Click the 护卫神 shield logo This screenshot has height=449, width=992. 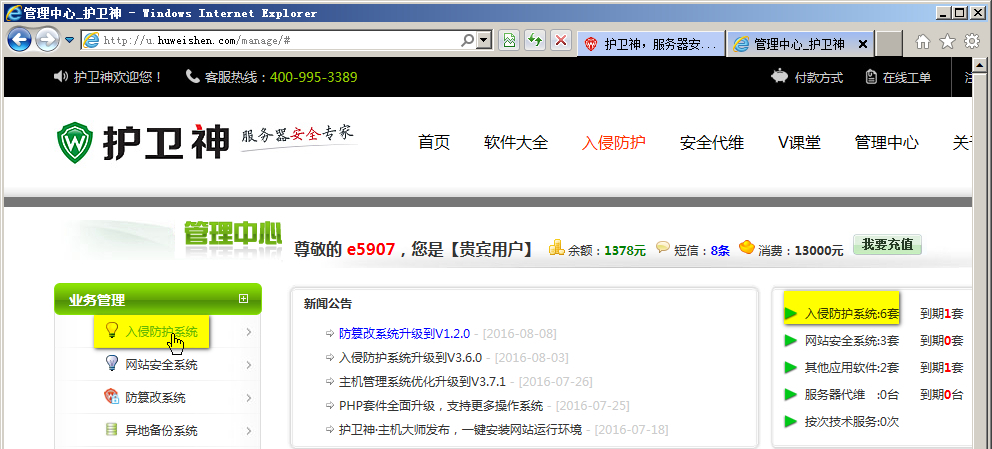(76, 143)
